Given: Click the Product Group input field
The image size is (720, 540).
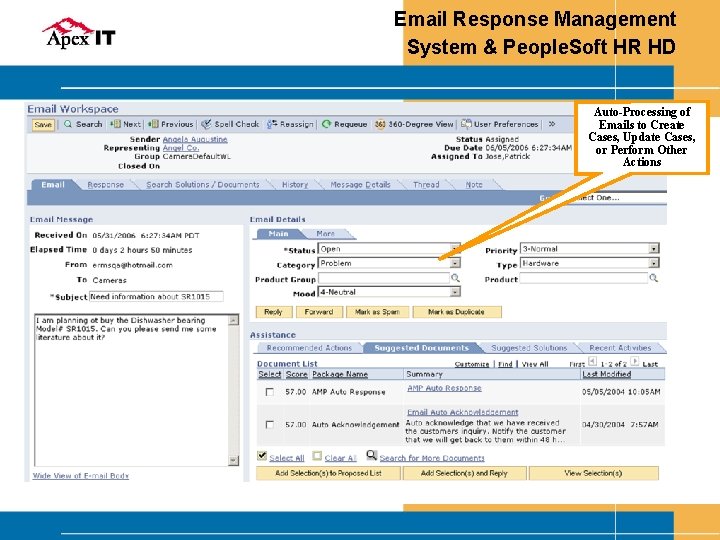Looking at the screenshot, I should tap(384, 278).
